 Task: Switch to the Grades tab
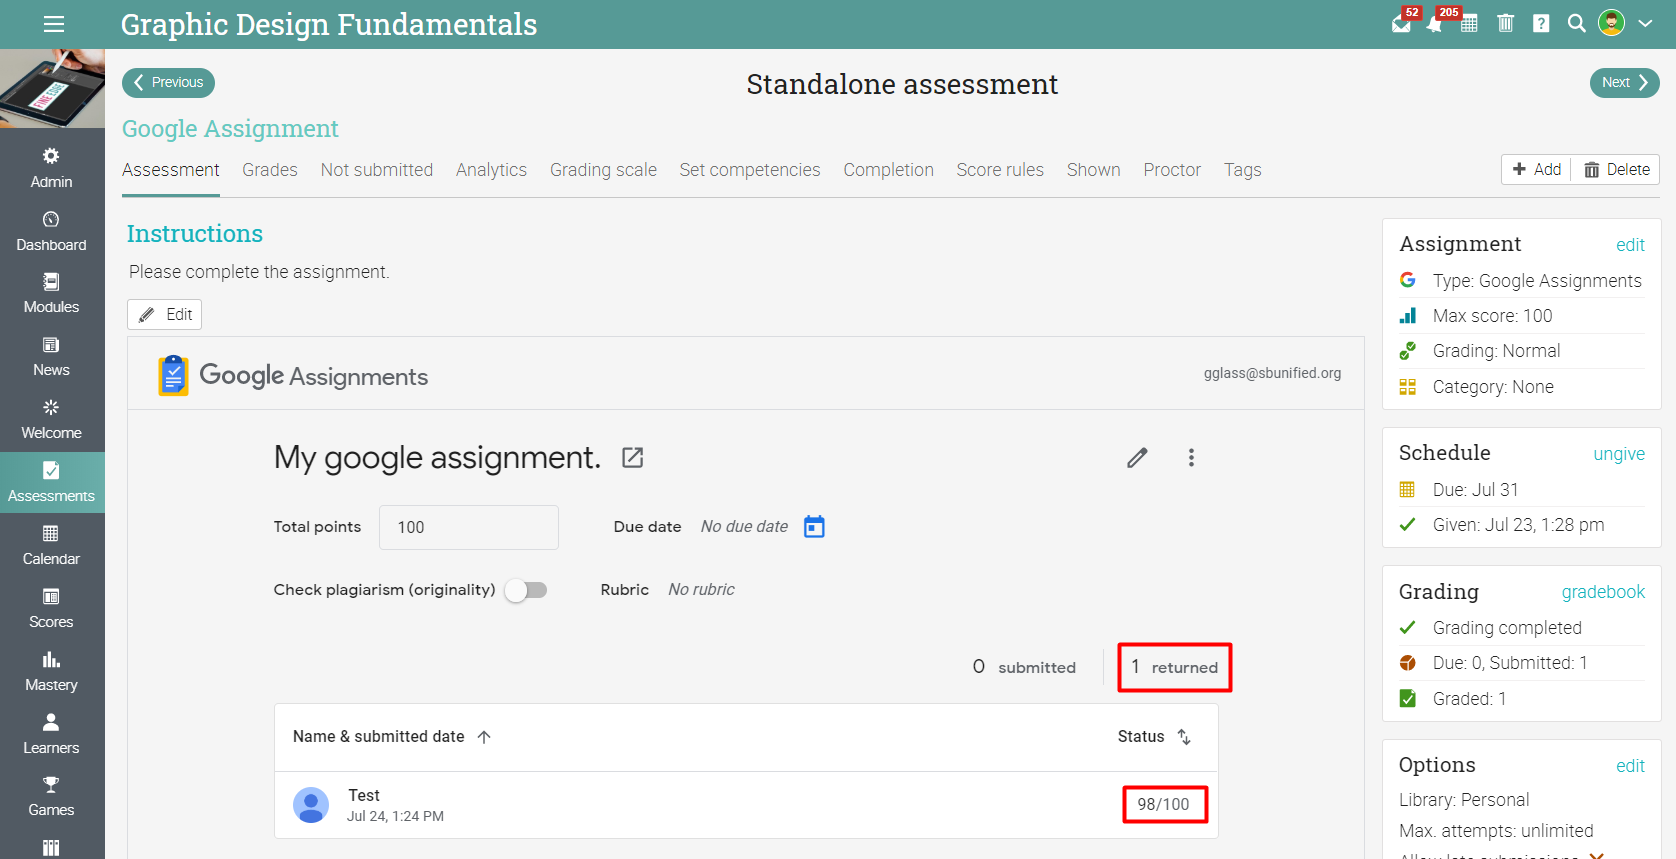click(x=270, y=170)
